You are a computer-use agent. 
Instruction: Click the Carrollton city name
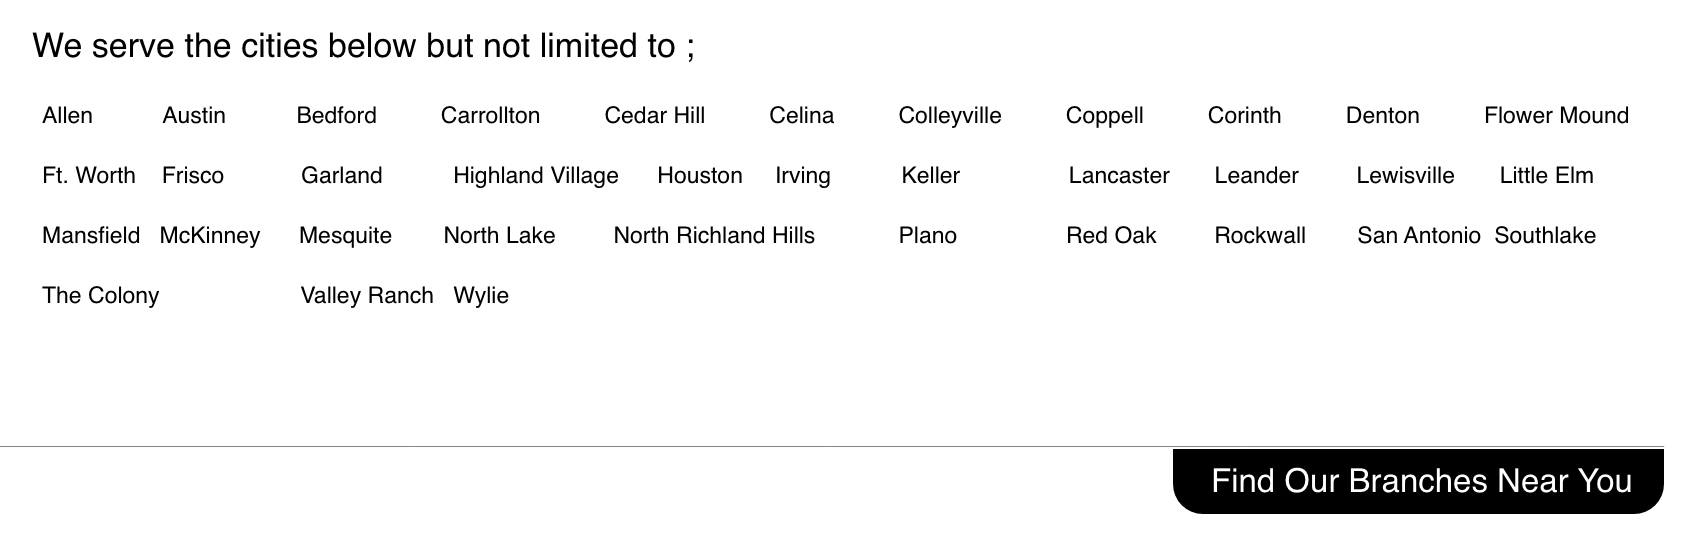tap(490, 116)
